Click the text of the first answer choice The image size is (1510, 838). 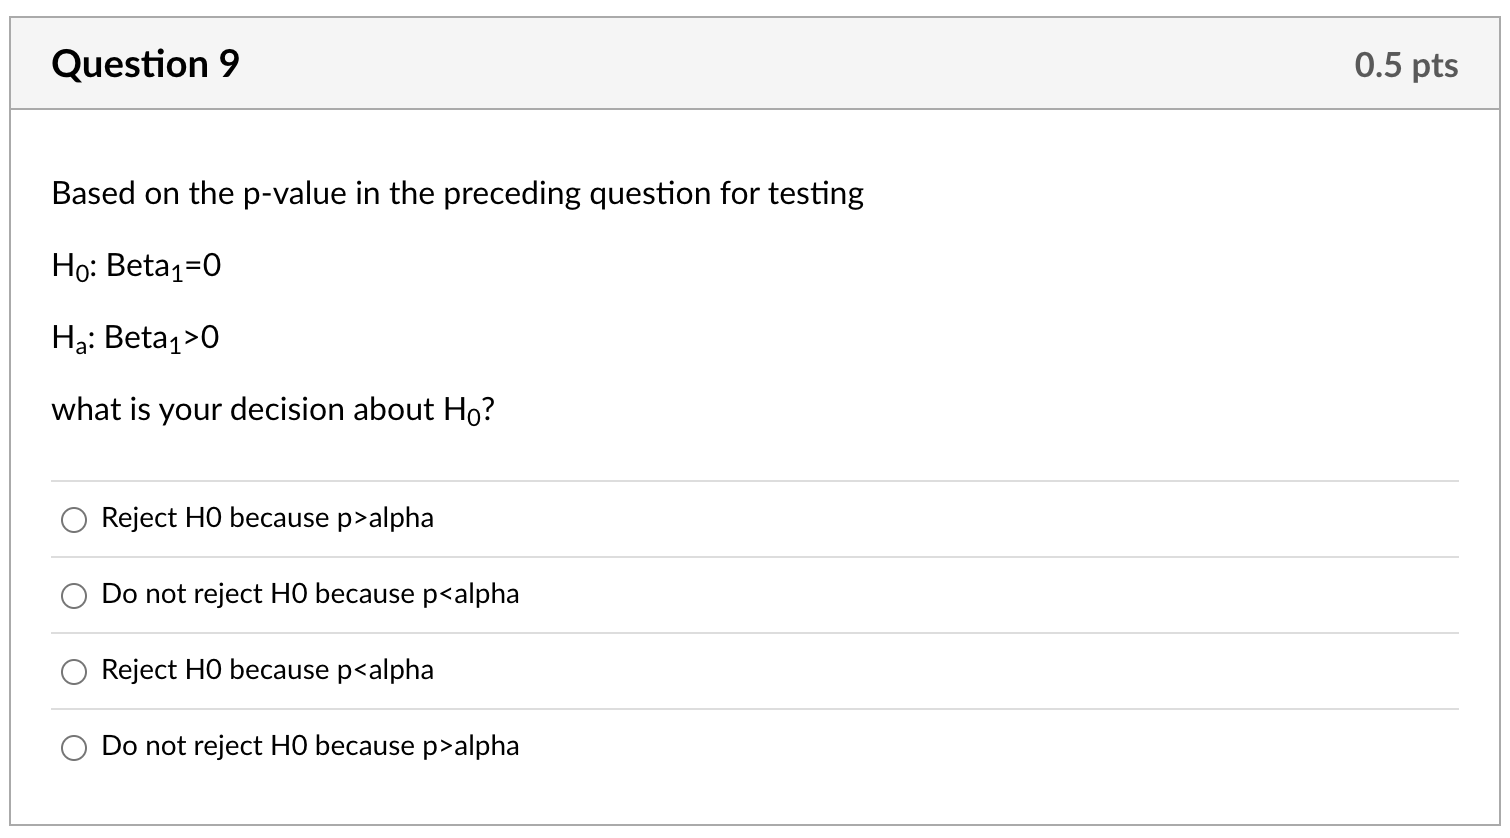pos(267,518)
